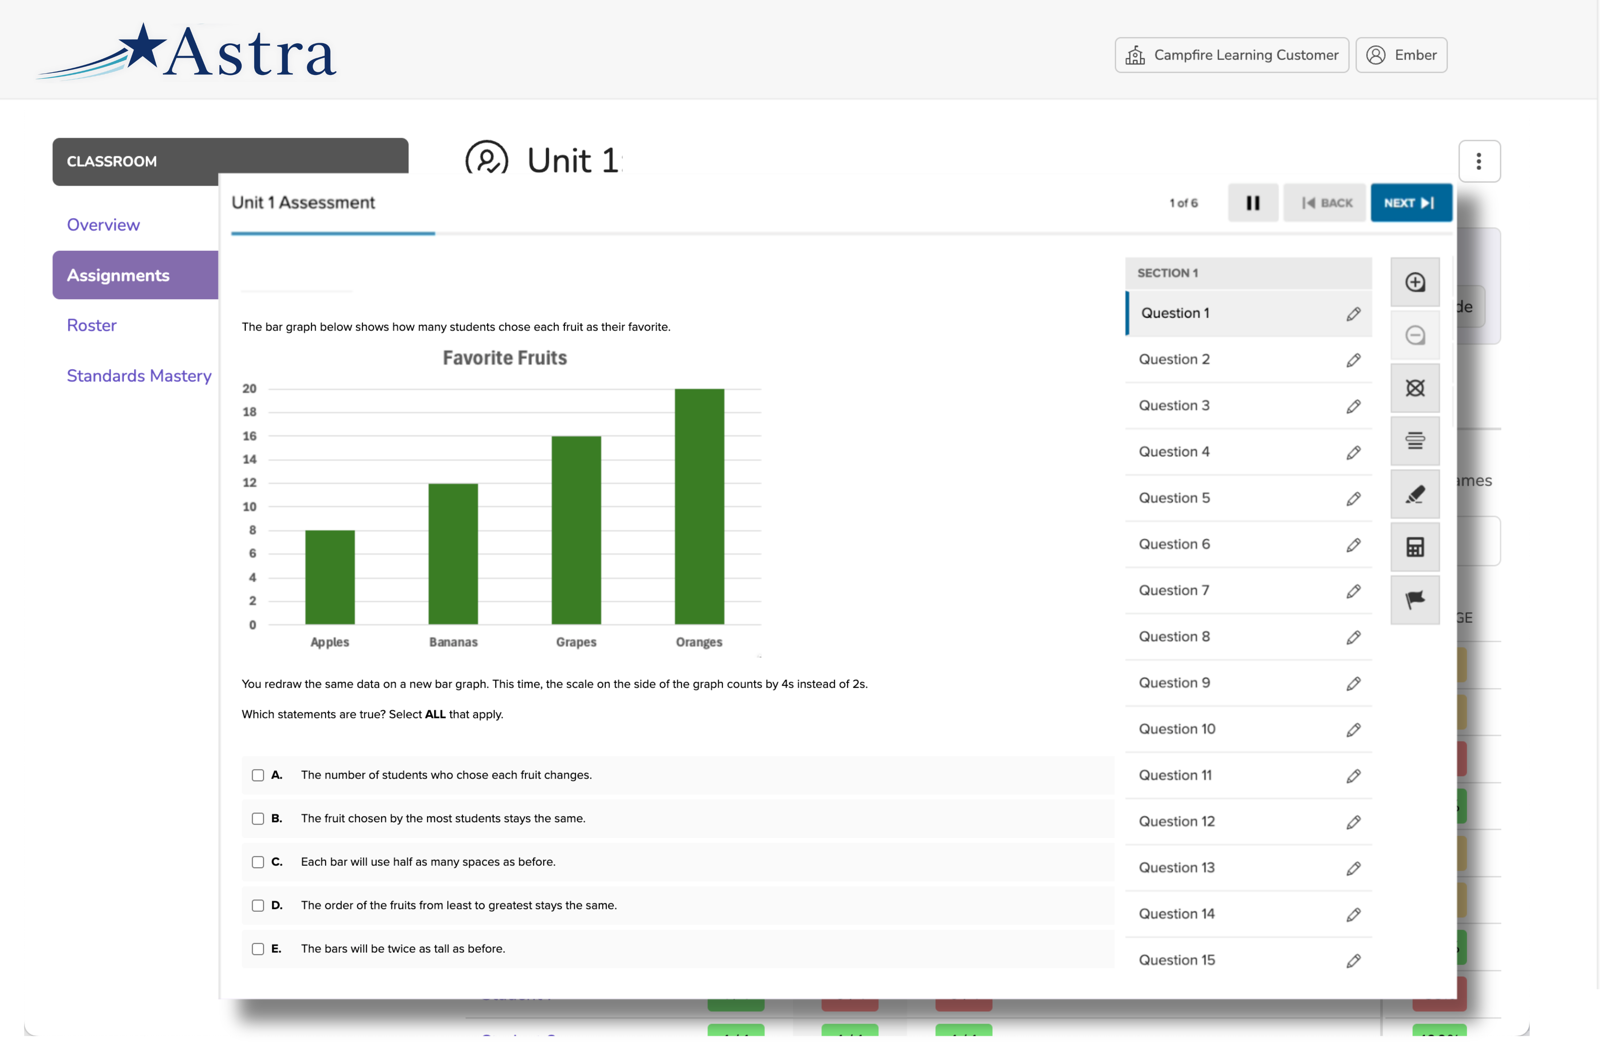1600x1049 pixels.
Task: Click the pencil icon beside Question 10
Action: [1353, 729]
